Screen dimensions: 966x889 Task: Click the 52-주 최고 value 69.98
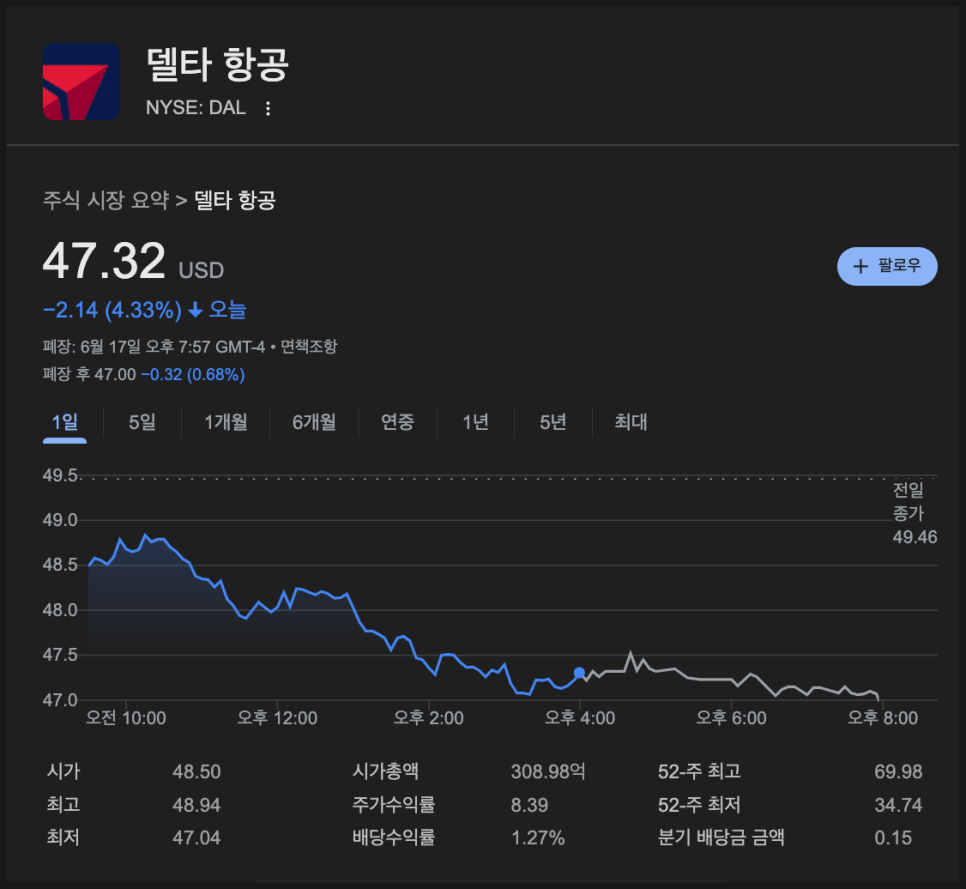click(x=898, y=772)
